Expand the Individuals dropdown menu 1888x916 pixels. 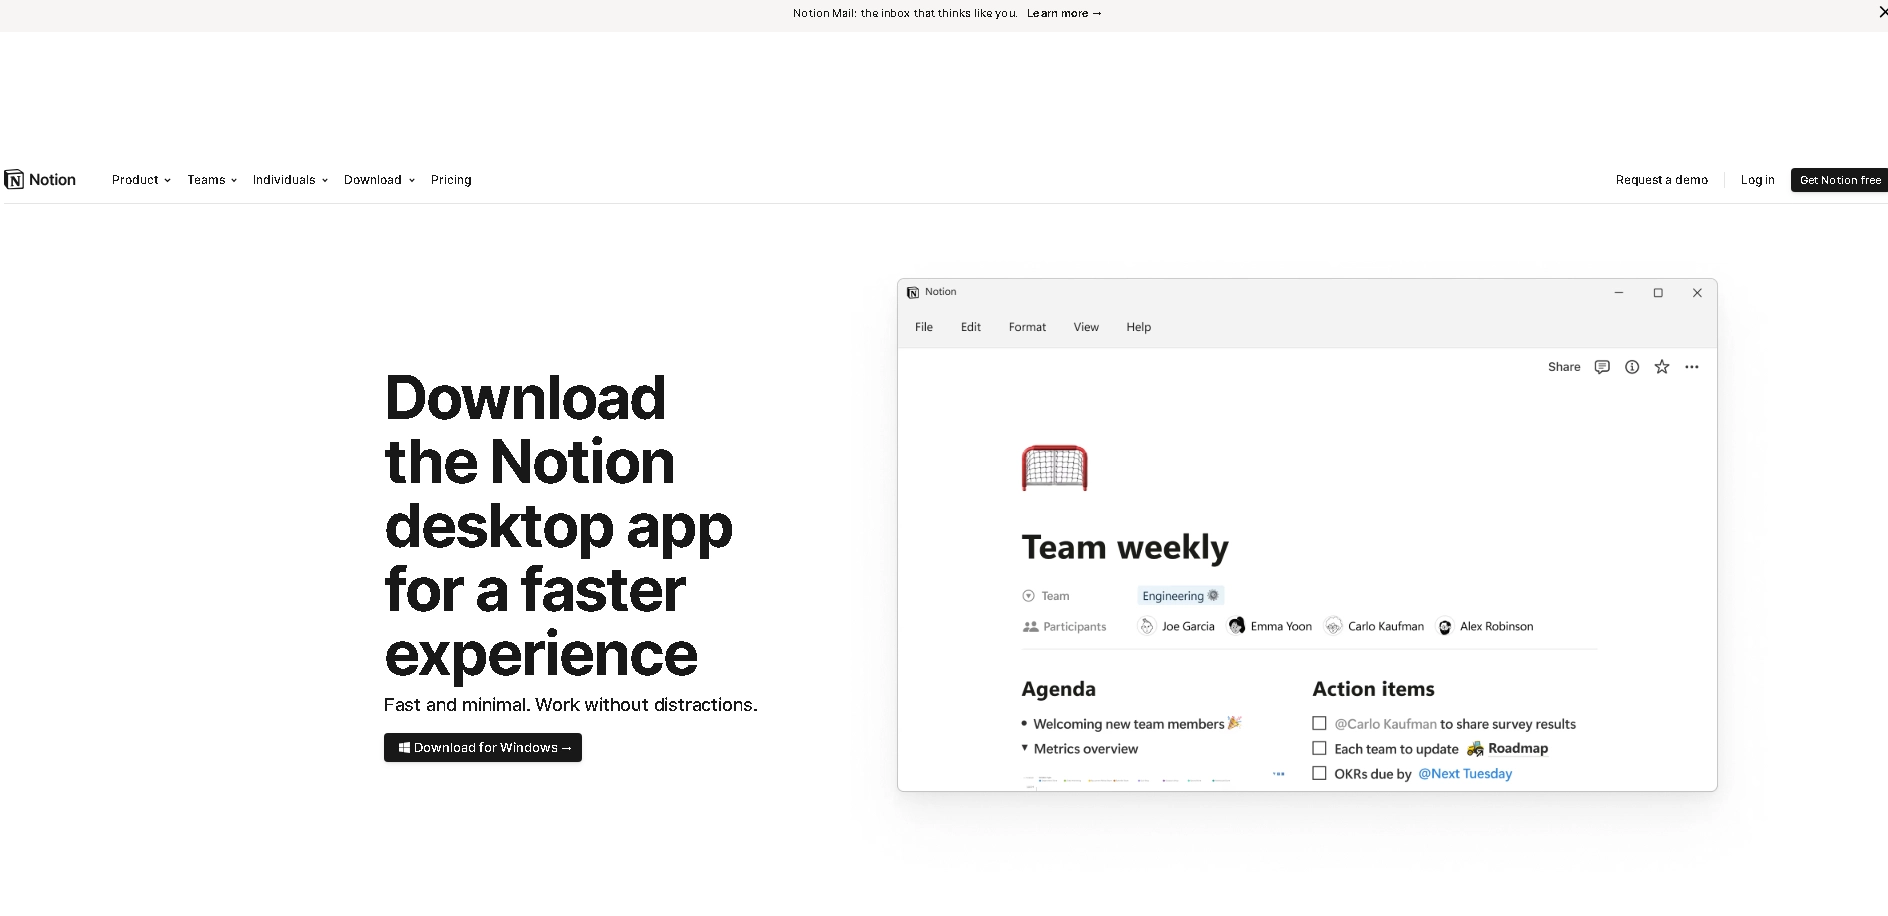click(x=290, y=180)
